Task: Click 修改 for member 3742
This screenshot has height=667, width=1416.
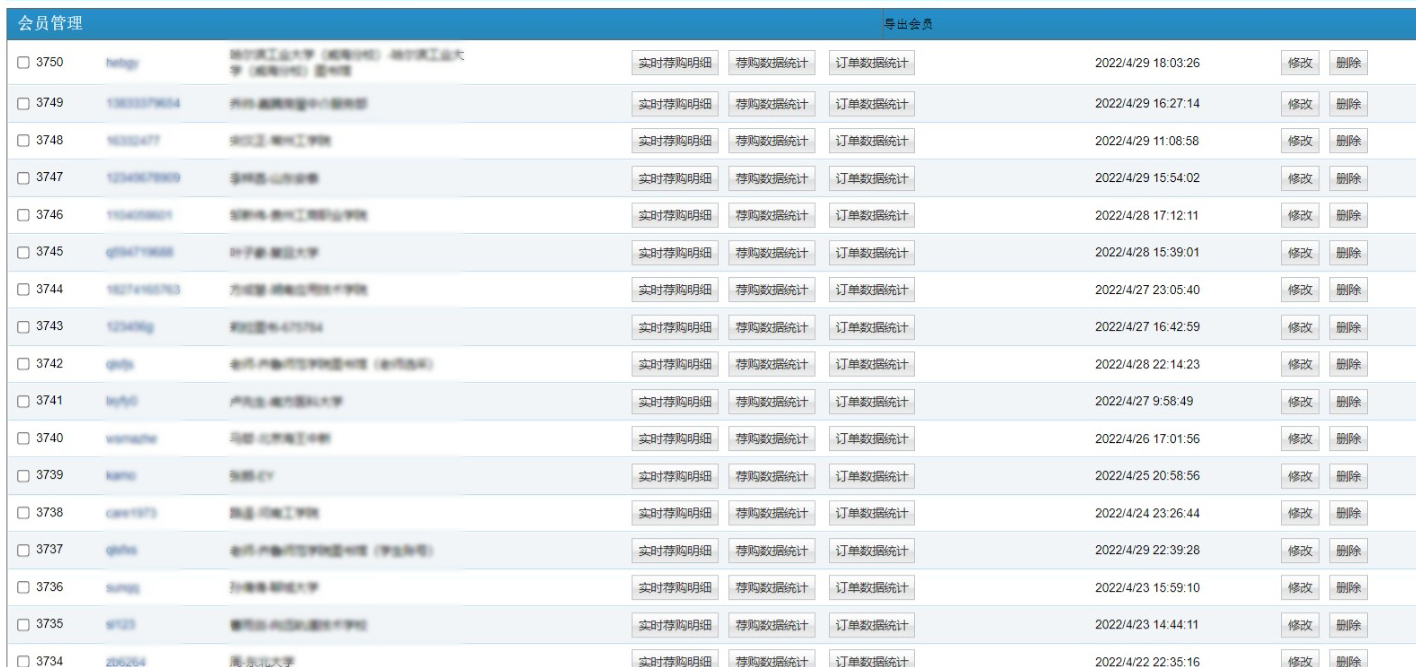Action: coord(1299,365)
